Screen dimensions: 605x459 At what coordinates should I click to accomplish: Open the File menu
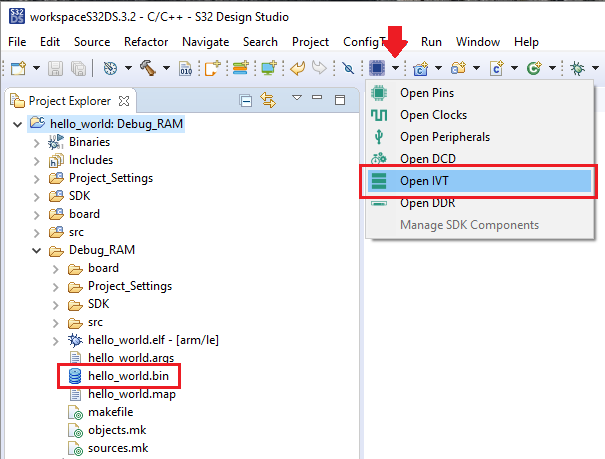tap(17, 42)
